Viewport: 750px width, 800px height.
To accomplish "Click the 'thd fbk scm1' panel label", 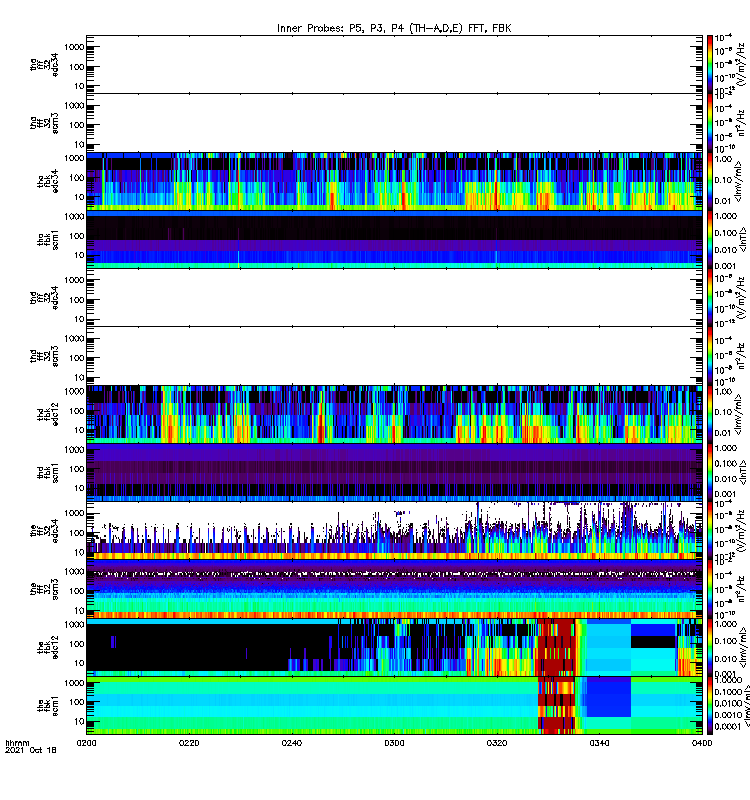I will tap(48, 472).
